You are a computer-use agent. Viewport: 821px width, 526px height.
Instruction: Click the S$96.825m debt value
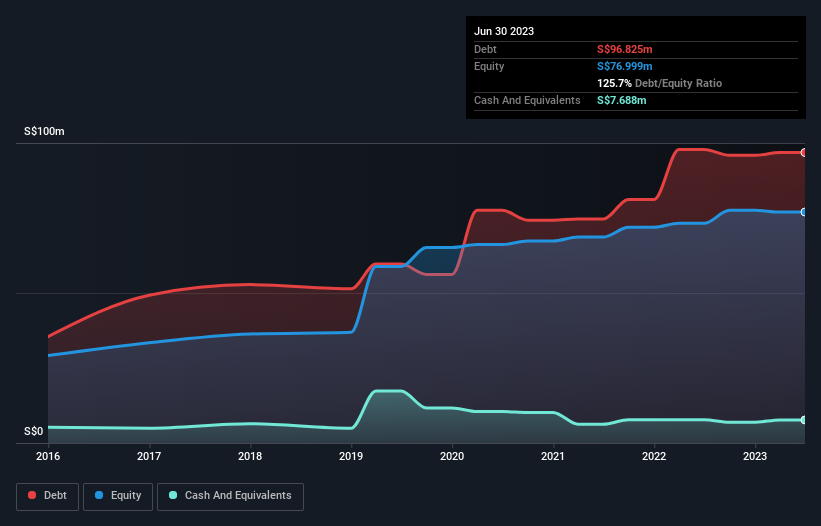625,49
